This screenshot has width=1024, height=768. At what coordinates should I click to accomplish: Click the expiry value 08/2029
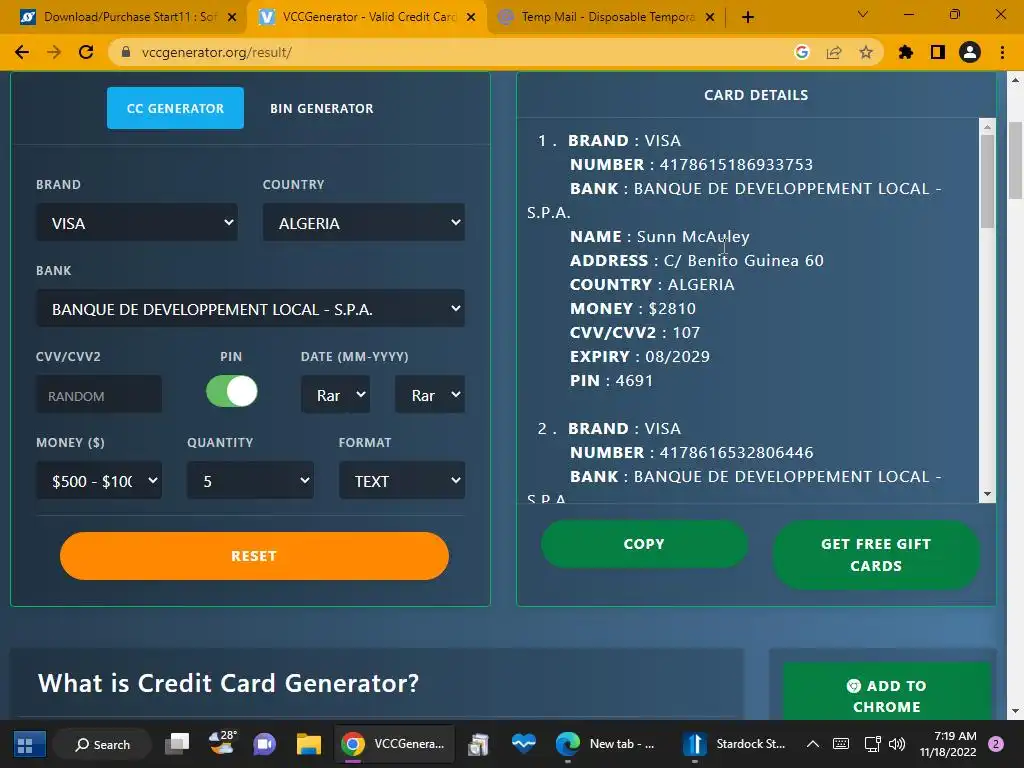coord(677,357)
